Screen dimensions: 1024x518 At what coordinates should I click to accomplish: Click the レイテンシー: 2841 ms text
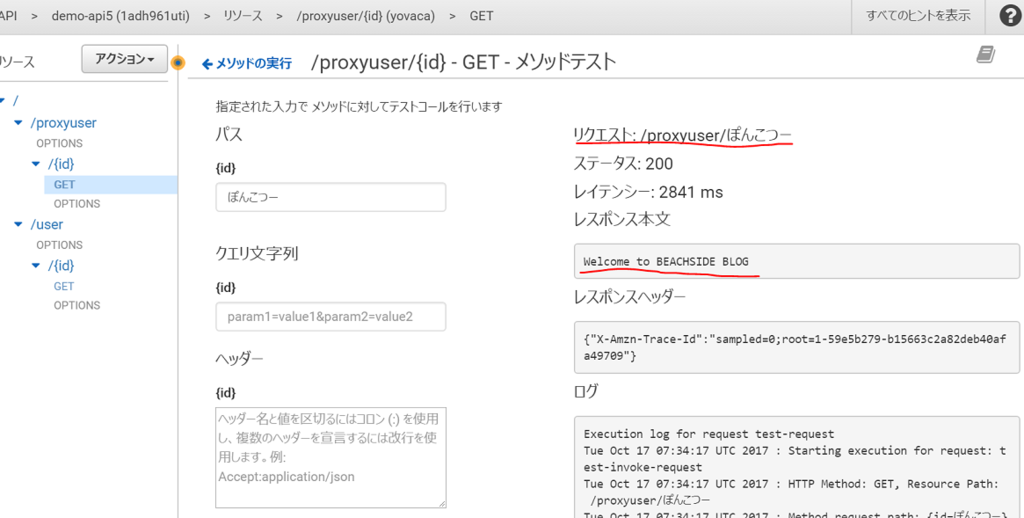point(648,192)
